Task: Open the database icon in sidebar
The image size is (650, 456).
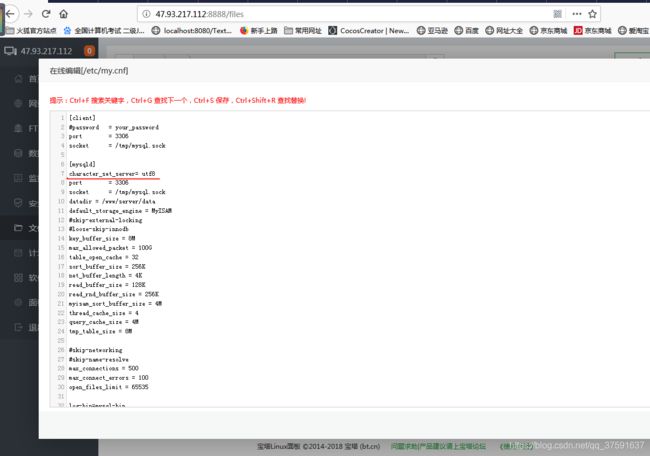Action: (18, 153)
